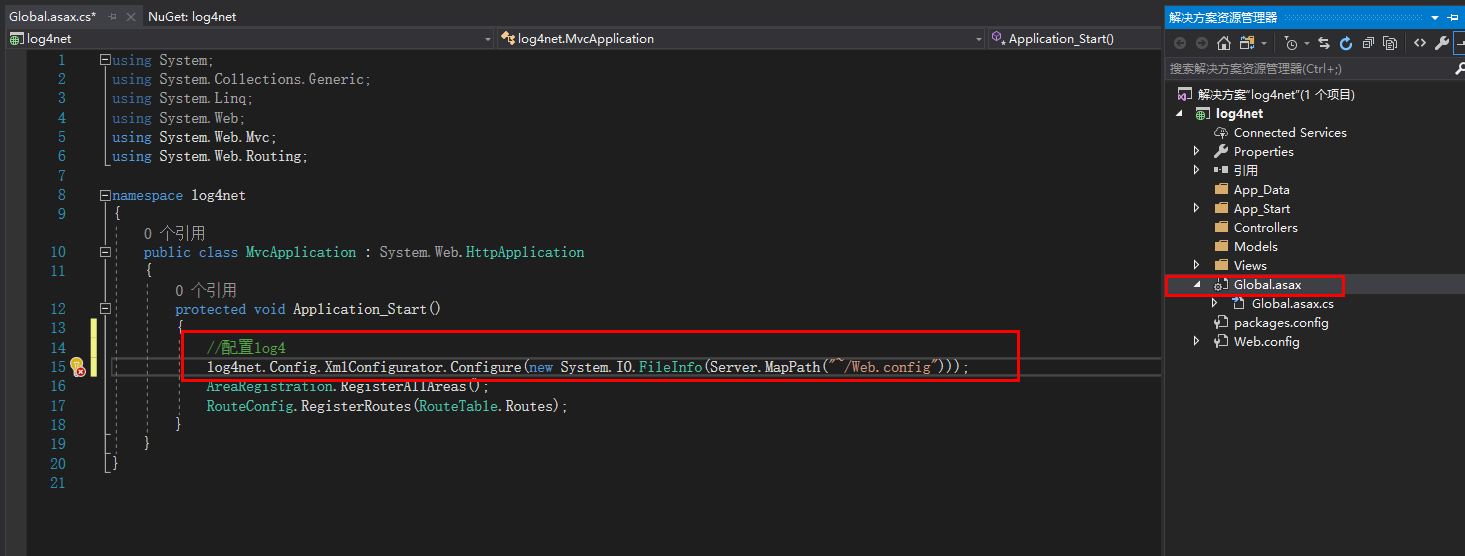
Task: Expand the Web.config node
Action: coord(1197,341)
